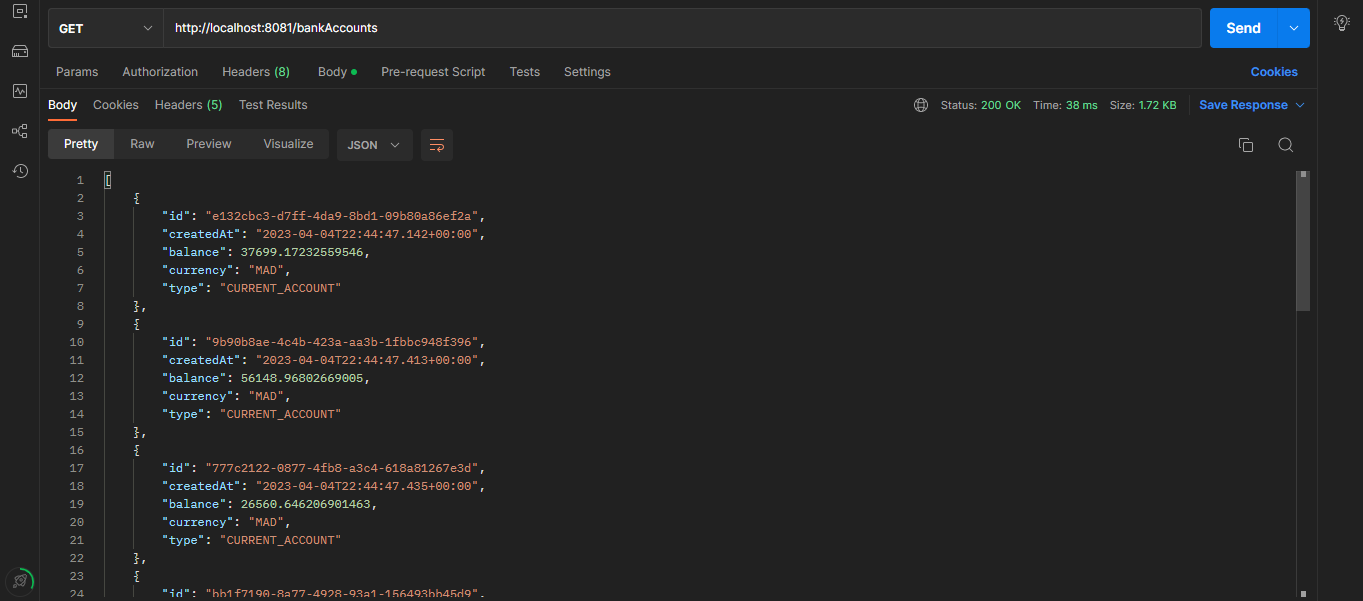Switch to the Tests tab
Viewport: 1363px width, 601px height.
524,71
